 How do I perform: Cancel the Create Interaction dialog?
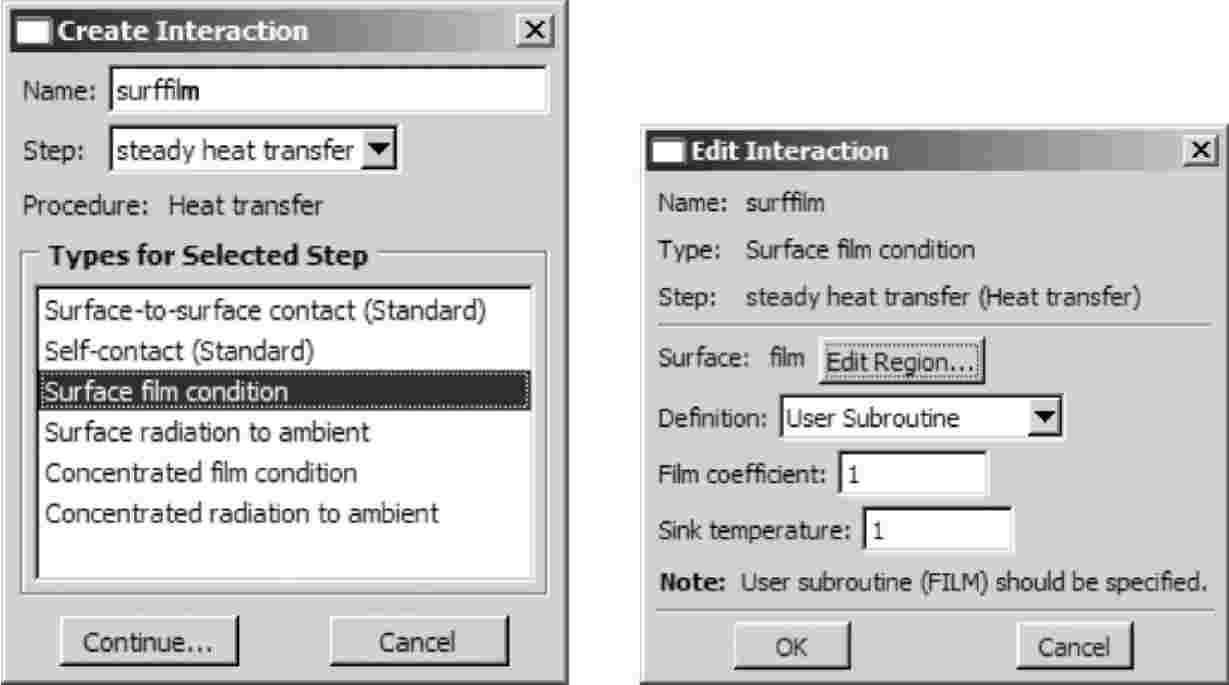418,641
